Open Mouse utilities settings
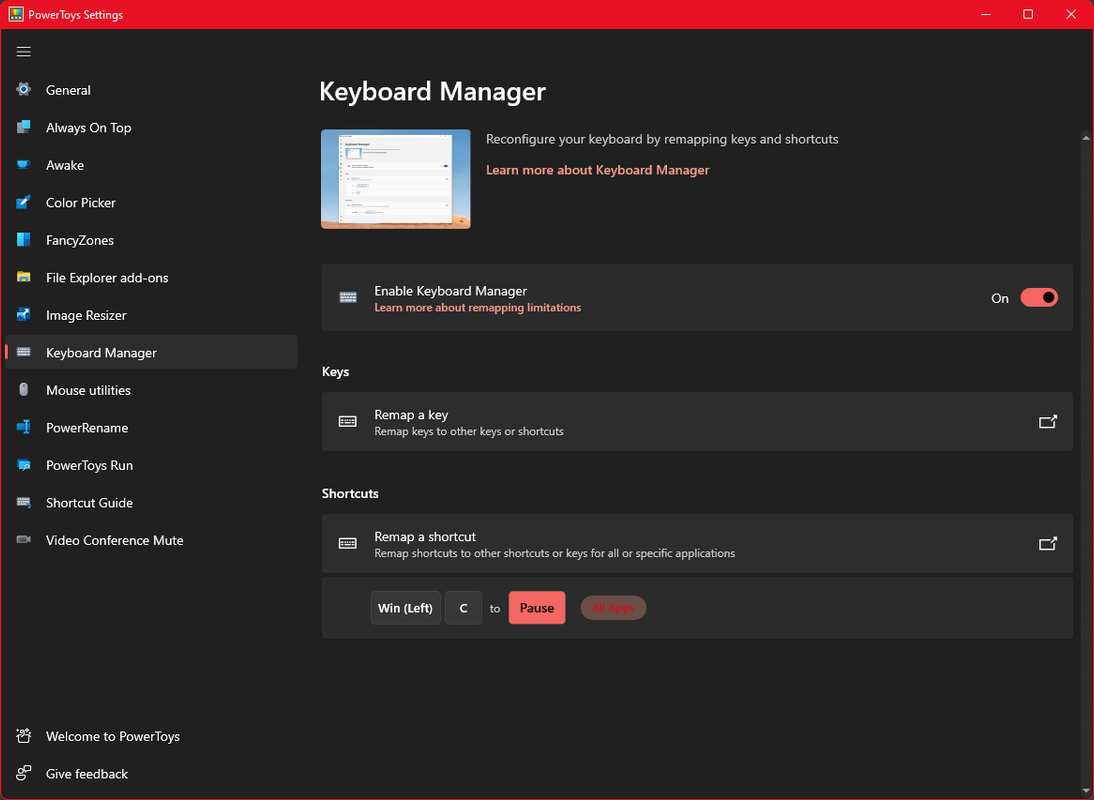This screenshot has height=800, width=1094. [151, 391]
